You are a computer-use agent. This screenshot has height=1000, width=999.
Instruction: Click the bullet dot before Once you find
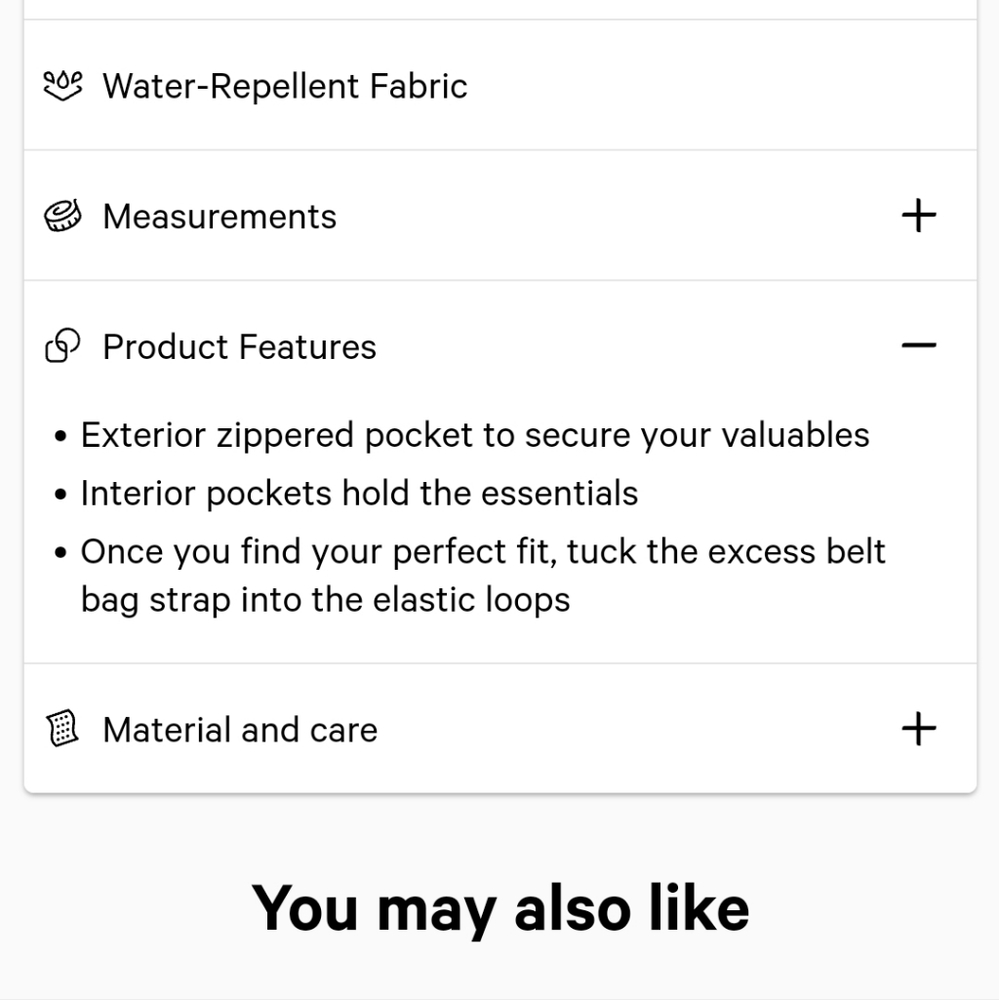(61, 552)
